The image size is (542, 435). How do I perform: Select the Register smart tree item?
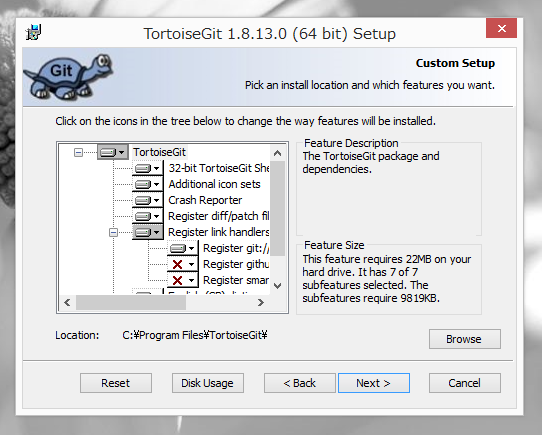(x=236, y=280)
